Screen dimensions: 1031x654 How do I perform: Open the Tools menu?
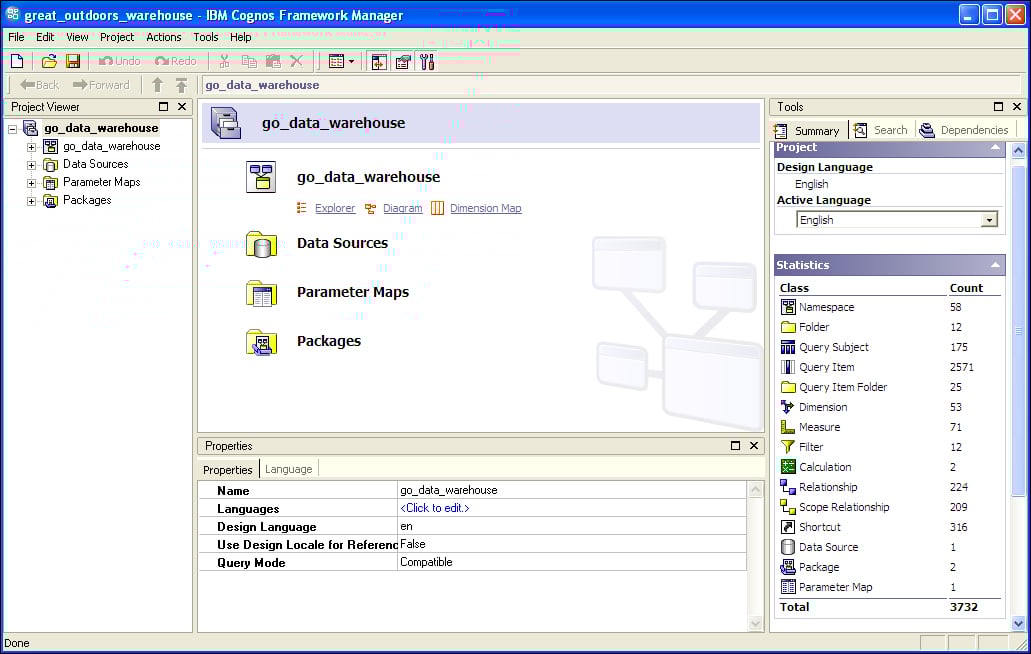point(206,37)
